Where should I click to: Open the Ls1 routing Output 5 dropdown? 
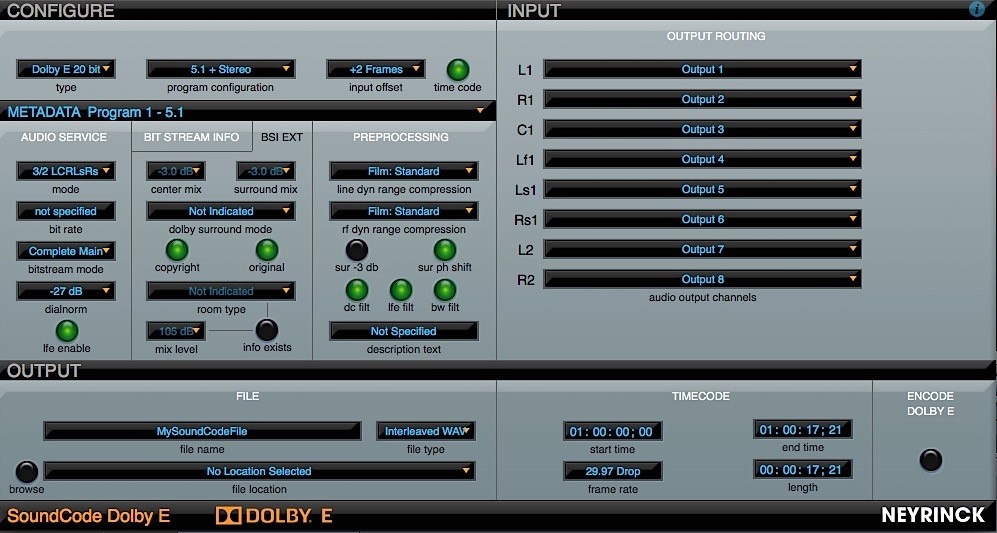703,189
